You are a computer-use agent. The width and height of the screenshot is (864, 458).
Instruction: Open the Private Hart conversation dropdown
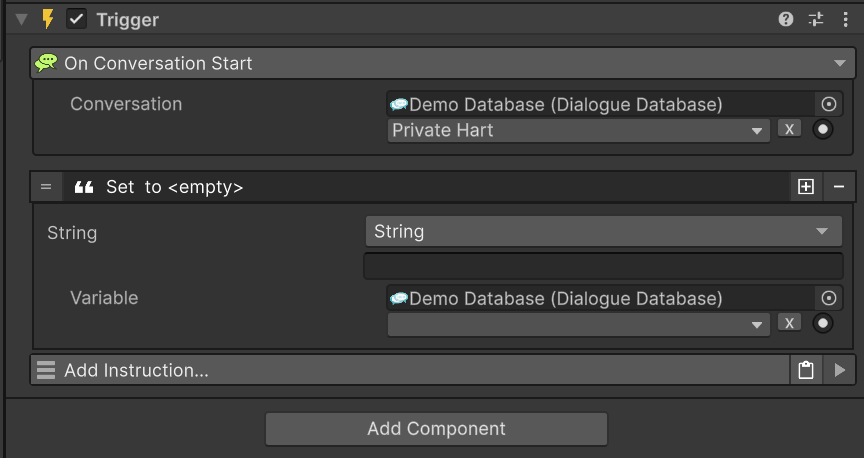pyautogui.click(x=578, y=130)
